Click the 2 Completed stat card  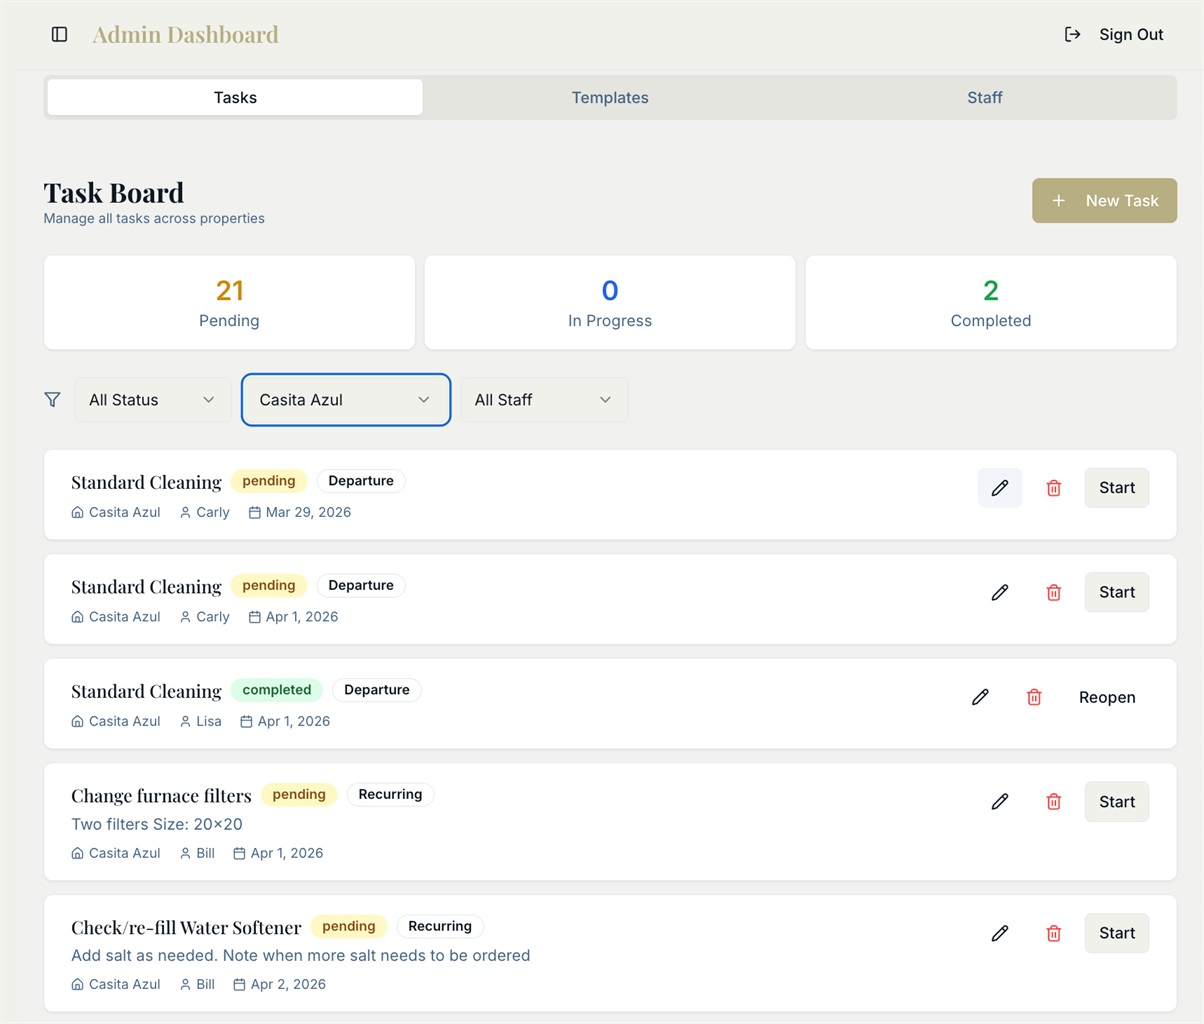pos(991,302)
